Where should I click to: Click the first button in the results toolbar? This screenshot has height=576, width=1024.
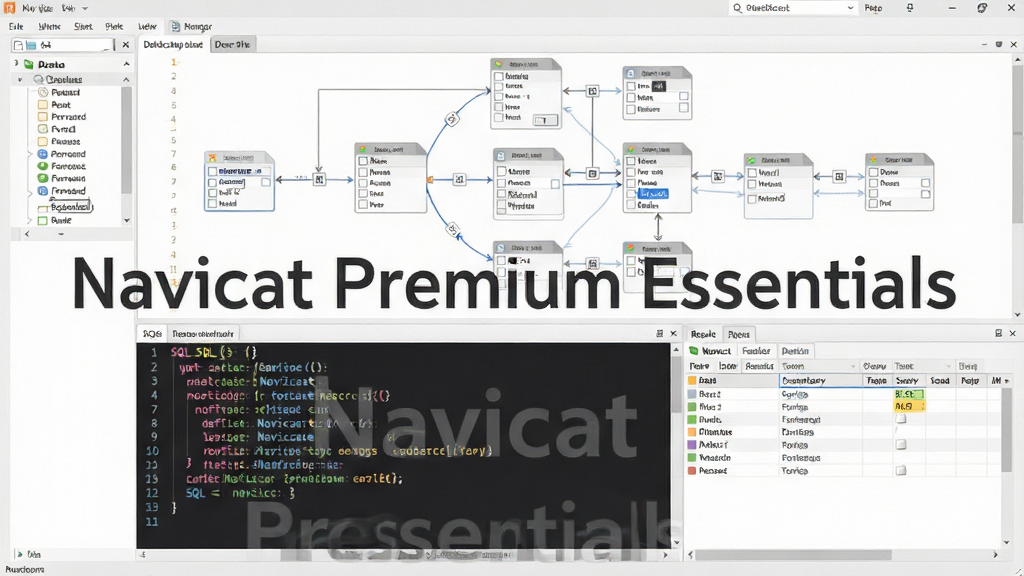pos(699,366)
